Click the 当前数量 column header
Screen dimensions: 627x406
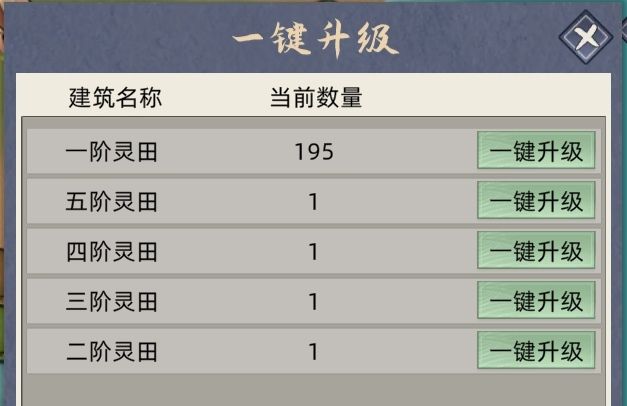316,98
